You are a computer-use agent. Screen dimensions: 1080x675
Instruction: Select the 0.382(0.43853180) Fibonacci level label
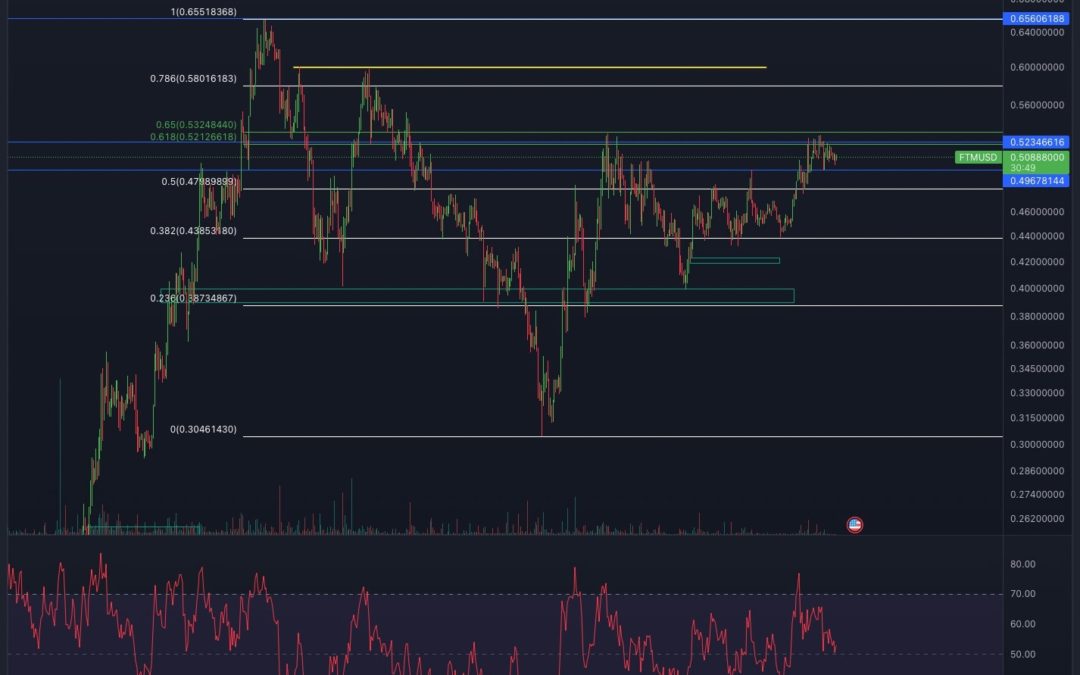[193, 231]
